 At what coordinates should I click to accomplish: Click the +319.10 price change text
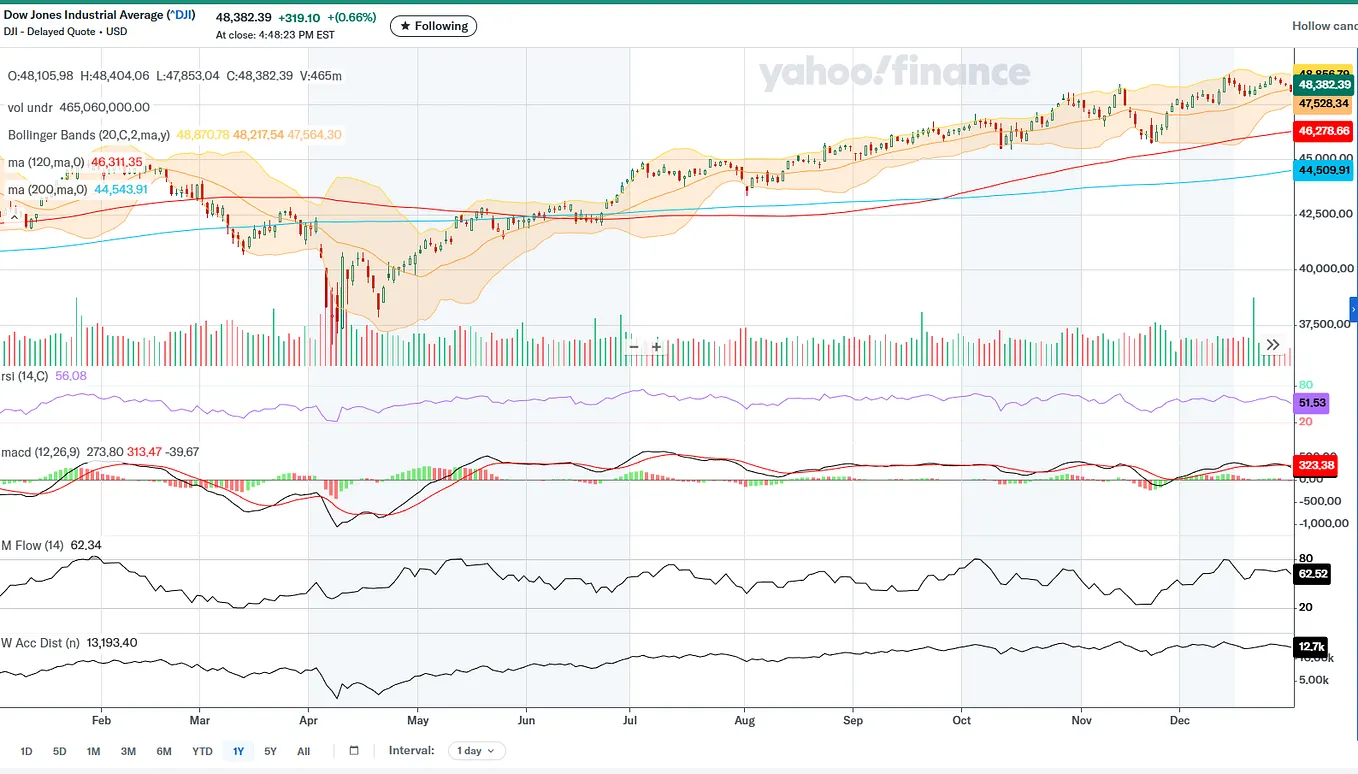click(299, 17)
